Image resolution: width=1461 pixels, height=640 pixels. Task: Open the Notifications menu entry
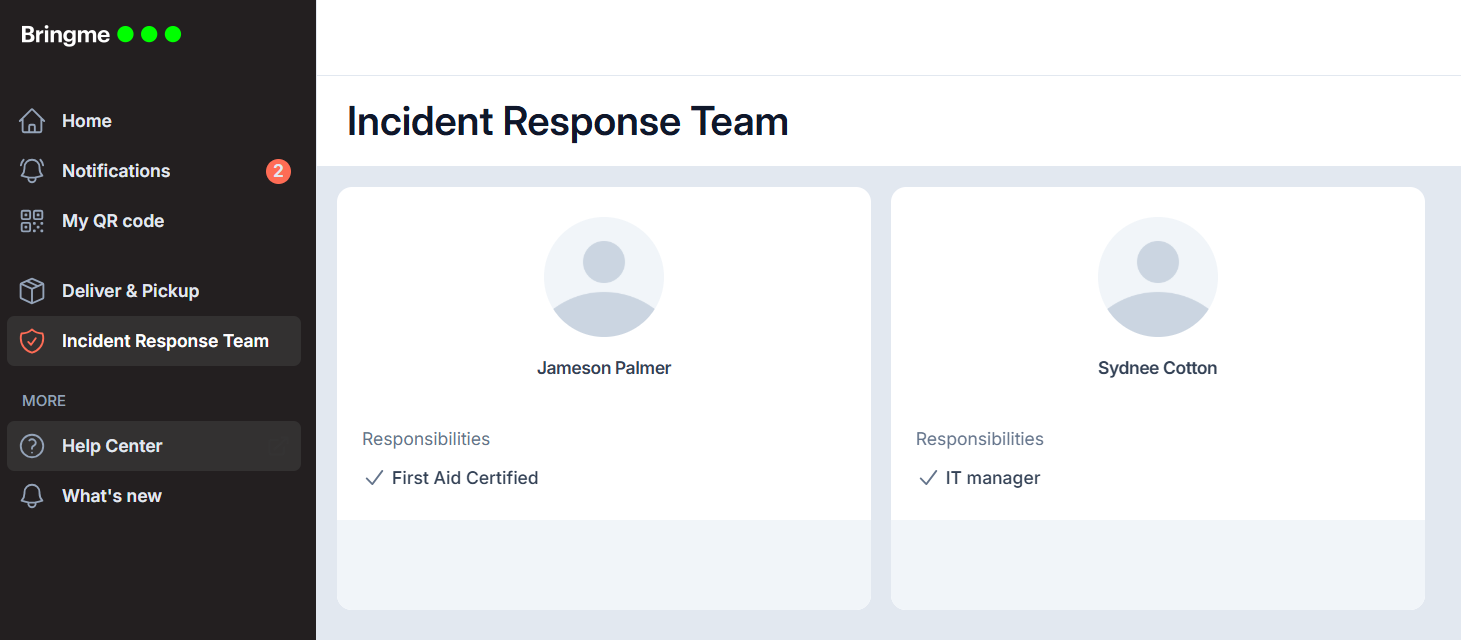tap(116, 171)
